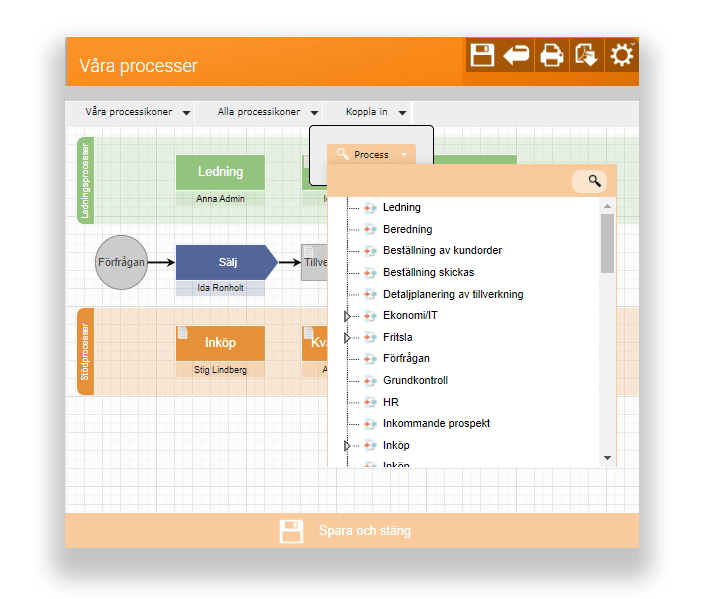Viewport: 718px width, 599px height.
Task: Click Stig Lindberg owner label
Action: tap(220, 370)
